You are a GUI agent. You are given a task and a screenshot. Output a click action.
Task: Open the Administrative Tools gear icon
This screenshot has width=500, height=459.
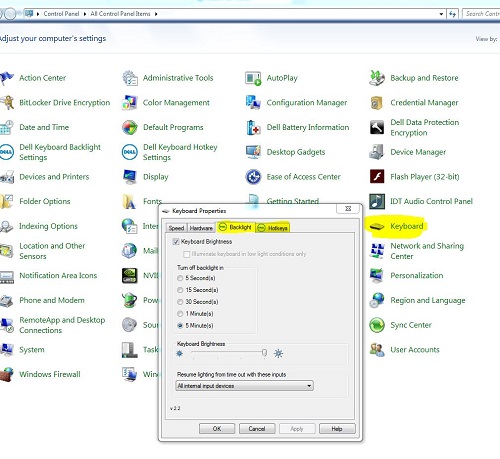(130, 78)
